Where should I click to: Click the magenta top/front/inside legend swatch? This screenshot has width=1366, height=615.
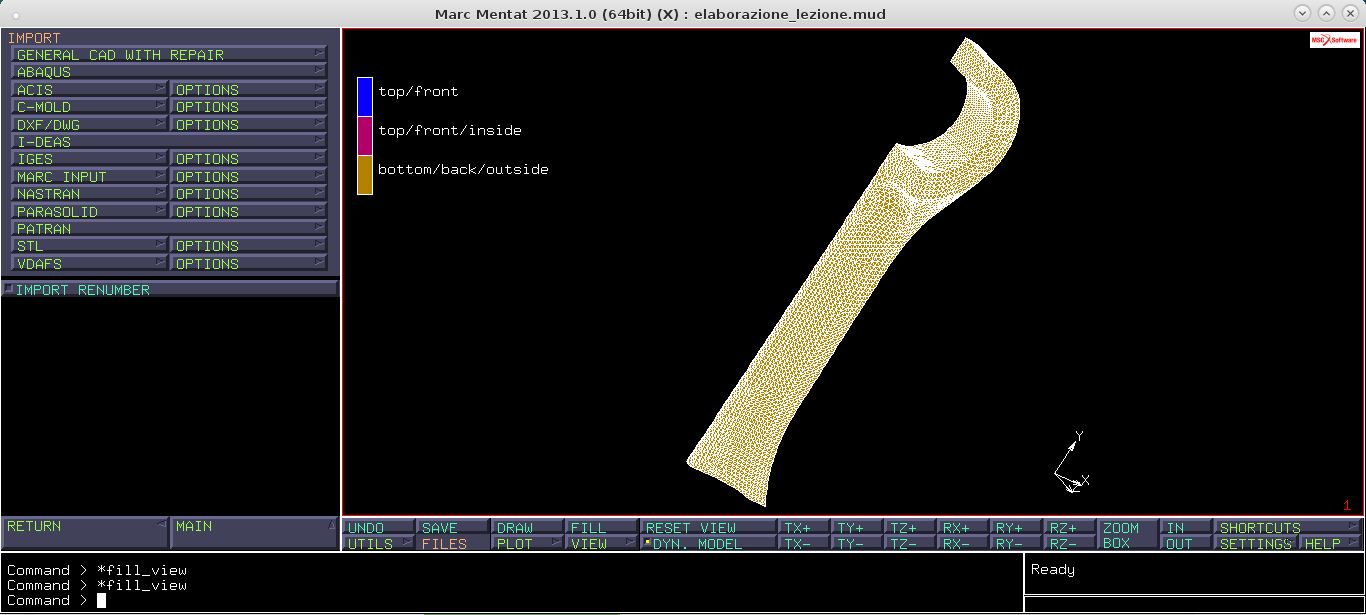(x=365, y=136)
